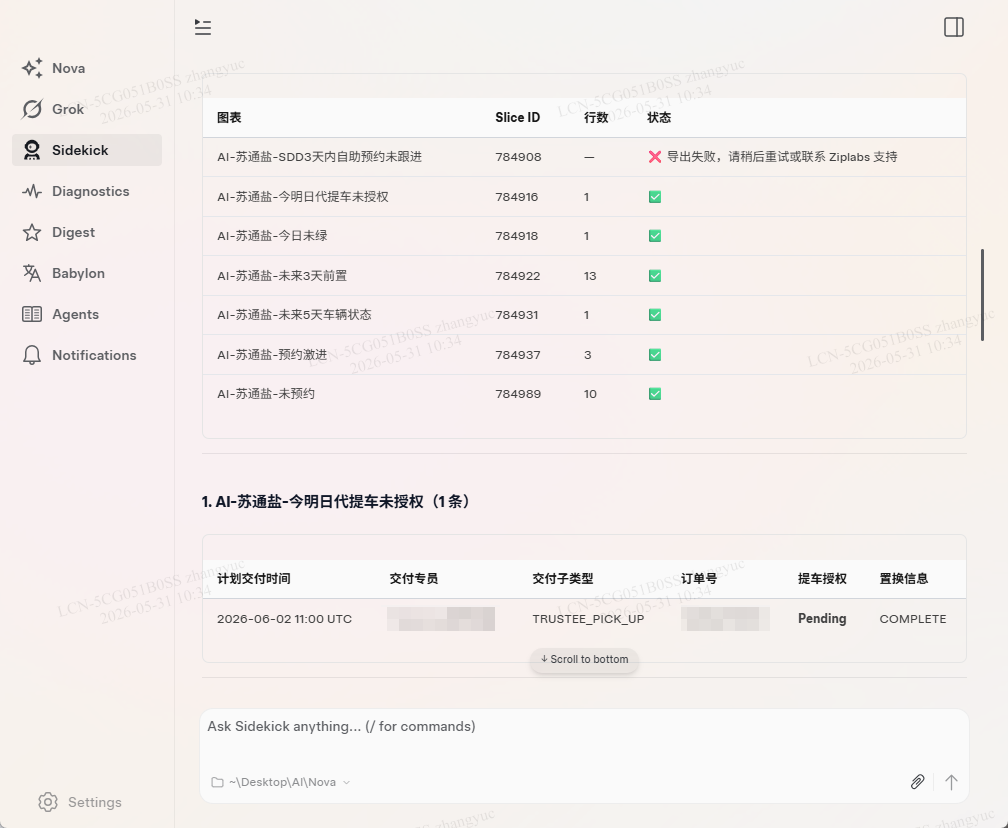
Task: Click the Pending authorization value
Action: pyautogui.click(x=822, y=618)
